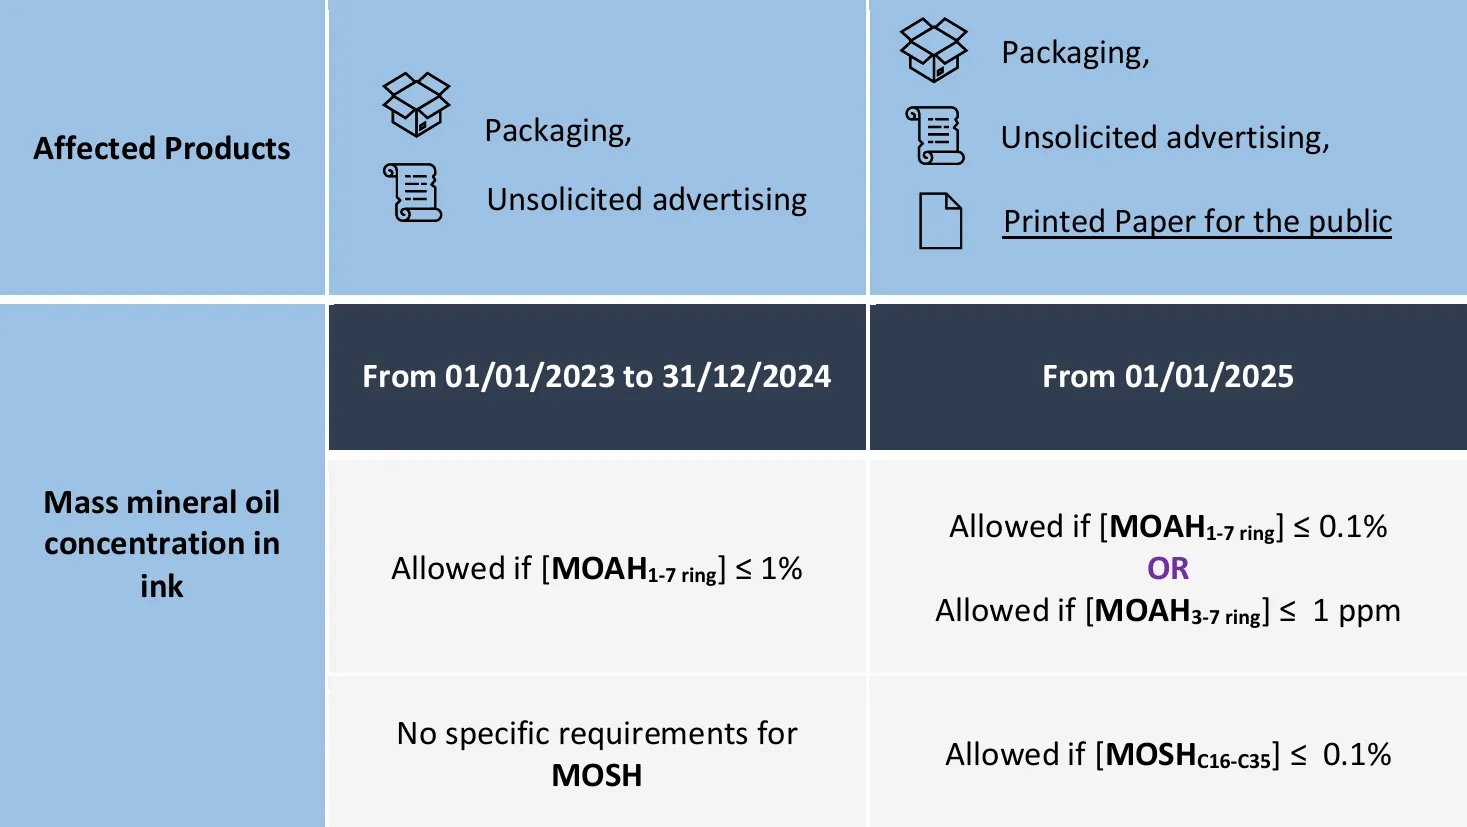The width and height of the screenshot is (1467, 827).
Task: Click the packaging box icon in 2023 column
Action: pyautogui.click(x=417, y=104)
